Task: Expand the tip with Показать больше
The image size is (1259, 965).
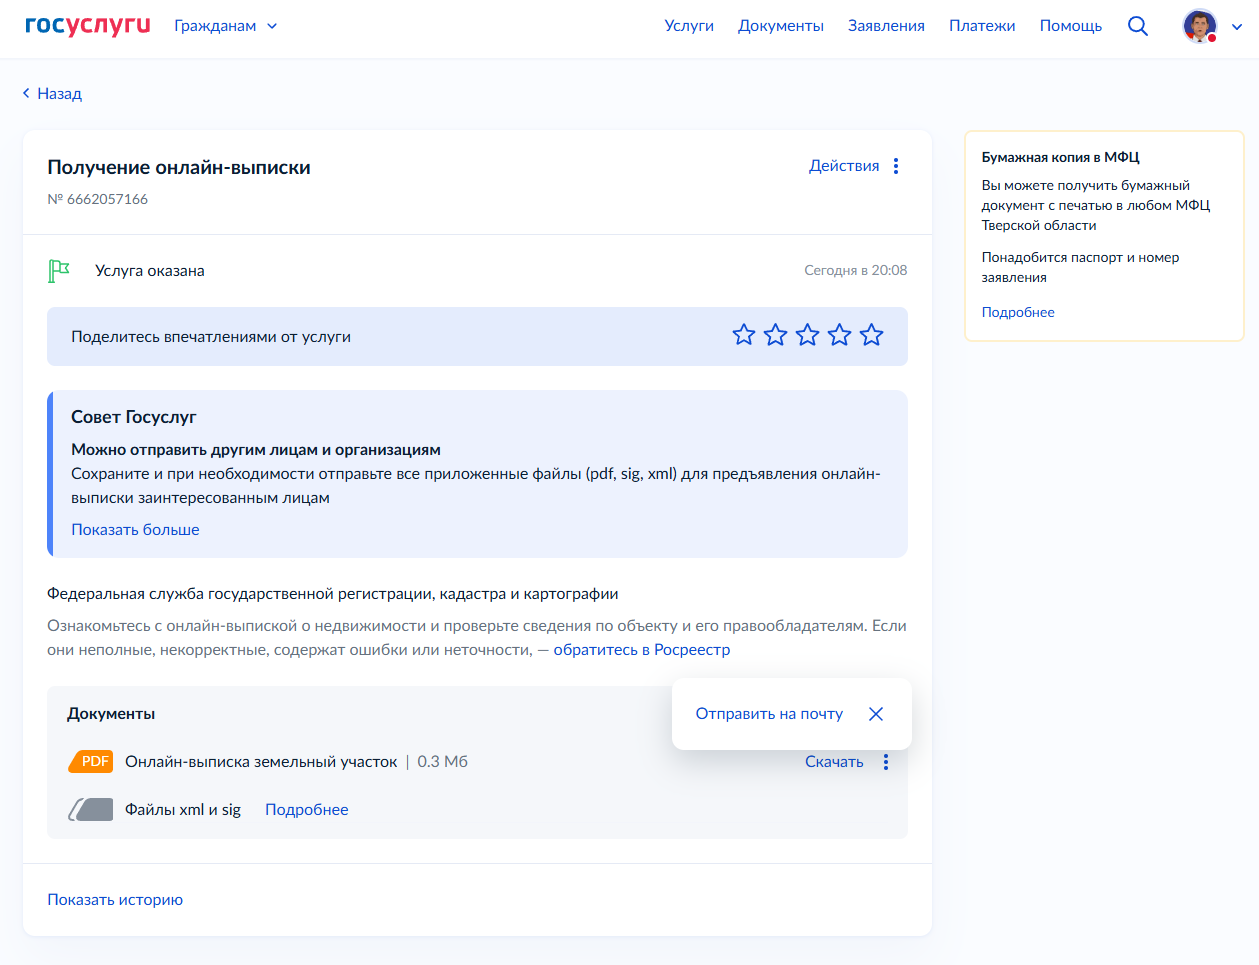Action: (x=135, y=530)
